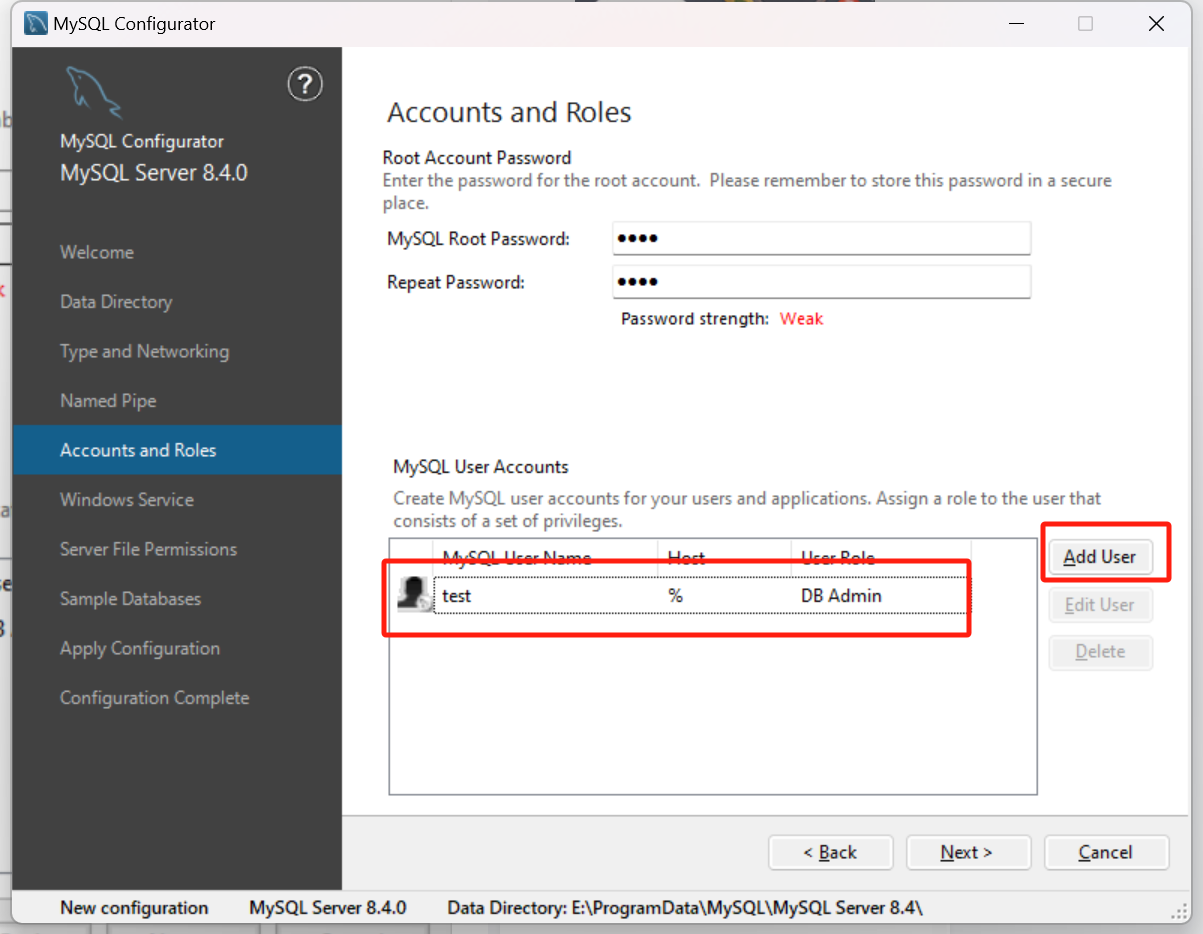Jump to Windows Service step
The height and width of the screenshot is (934, 1203).
(127, 500)
